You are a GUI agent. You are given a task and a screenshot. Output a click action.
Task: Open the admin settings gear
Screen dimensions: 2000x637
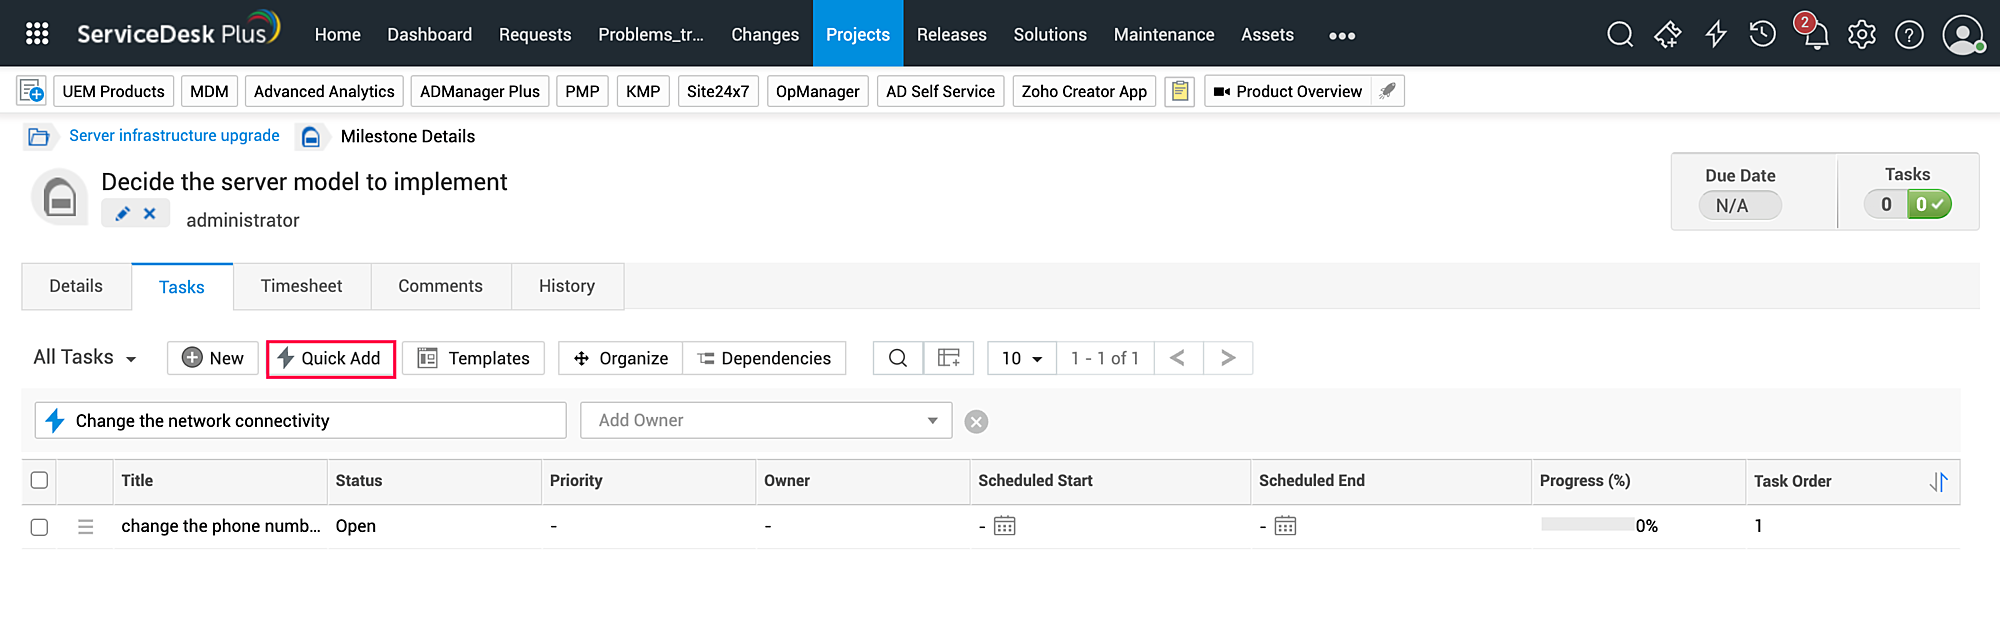pyautogui.click(x=1861, y=35)
